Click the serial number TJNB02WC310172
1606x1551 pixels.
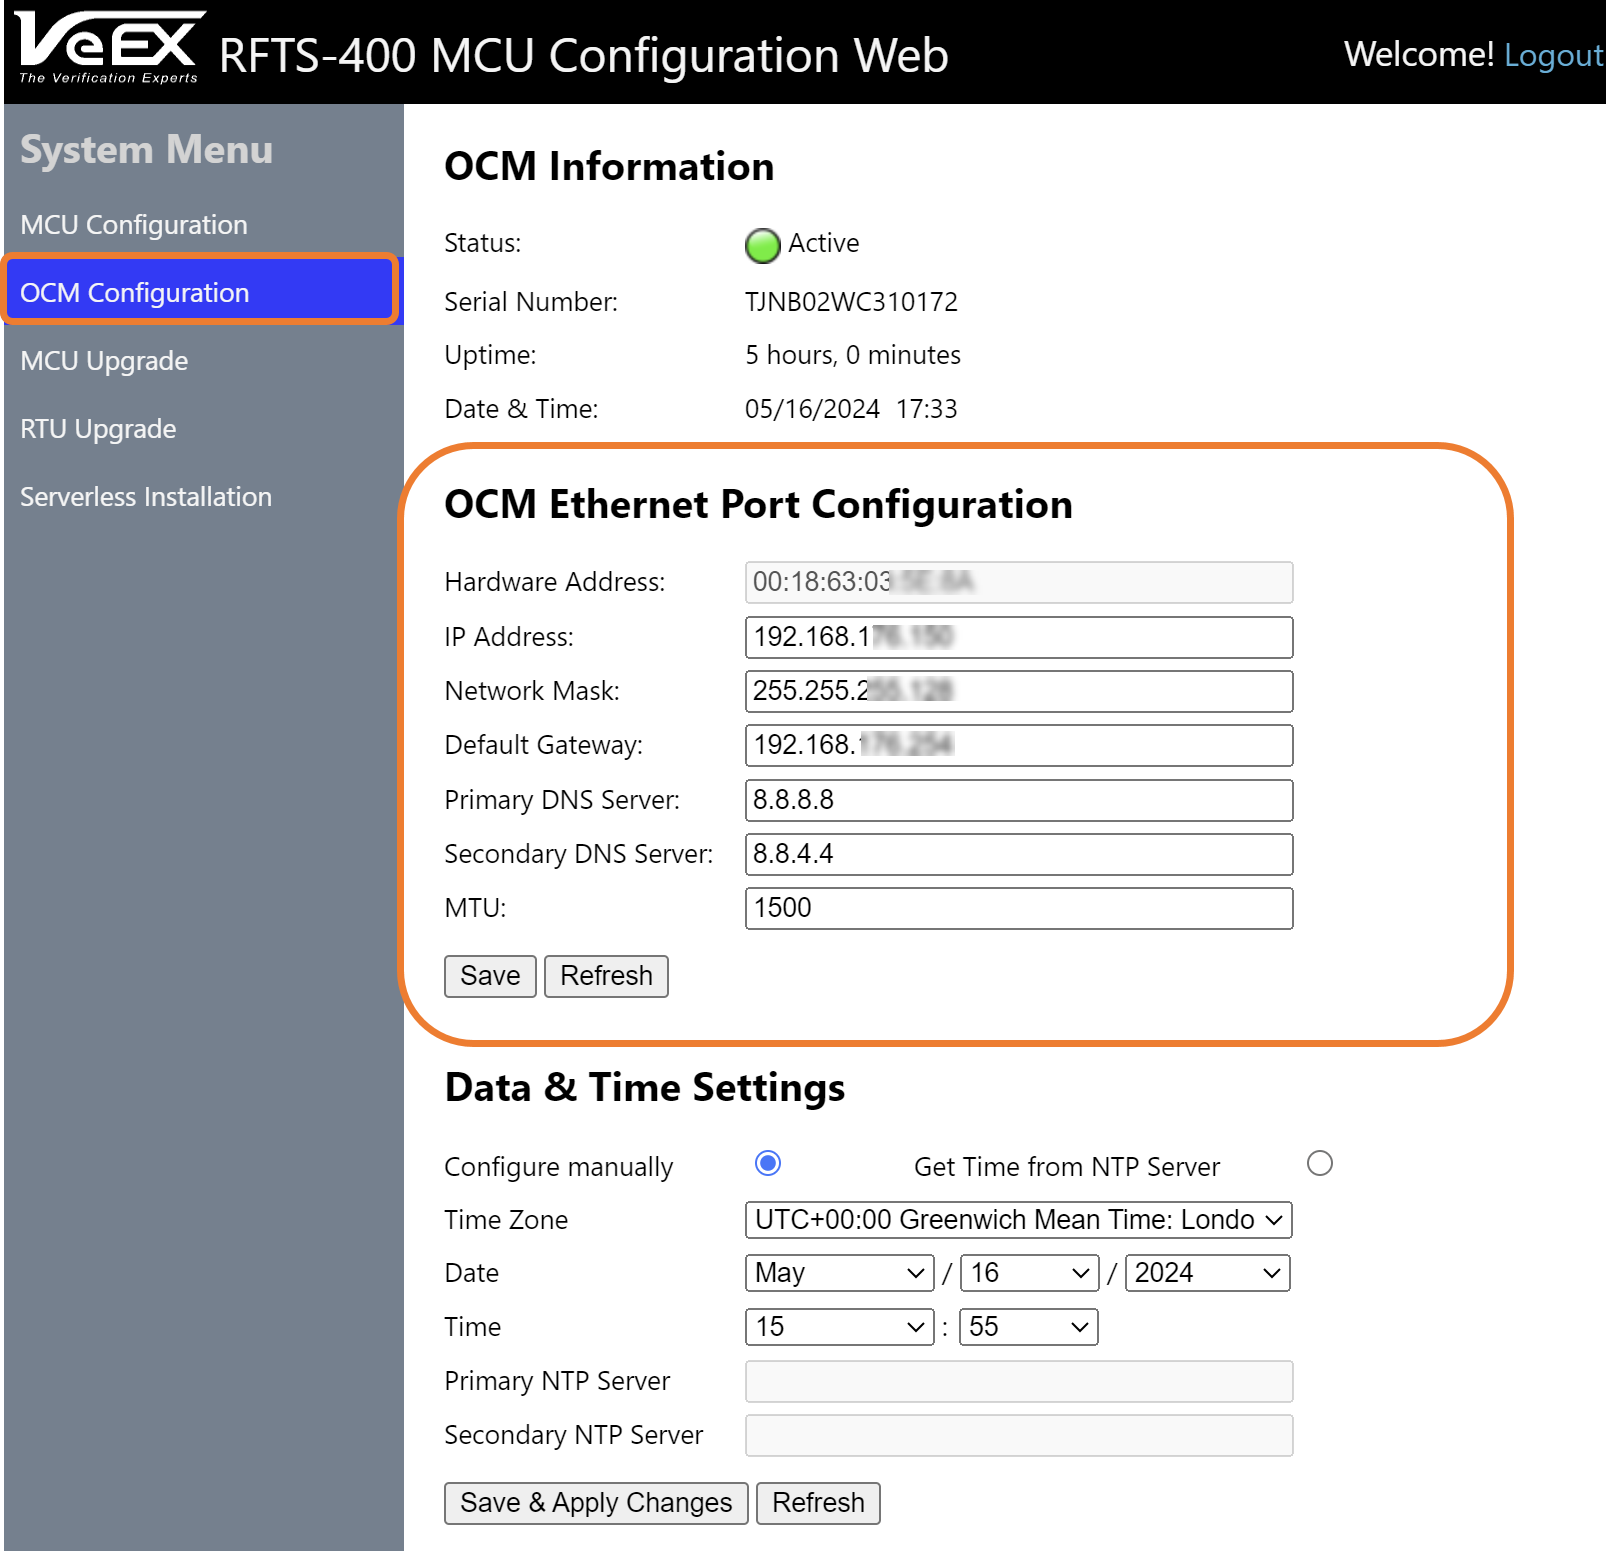(851, 302)
